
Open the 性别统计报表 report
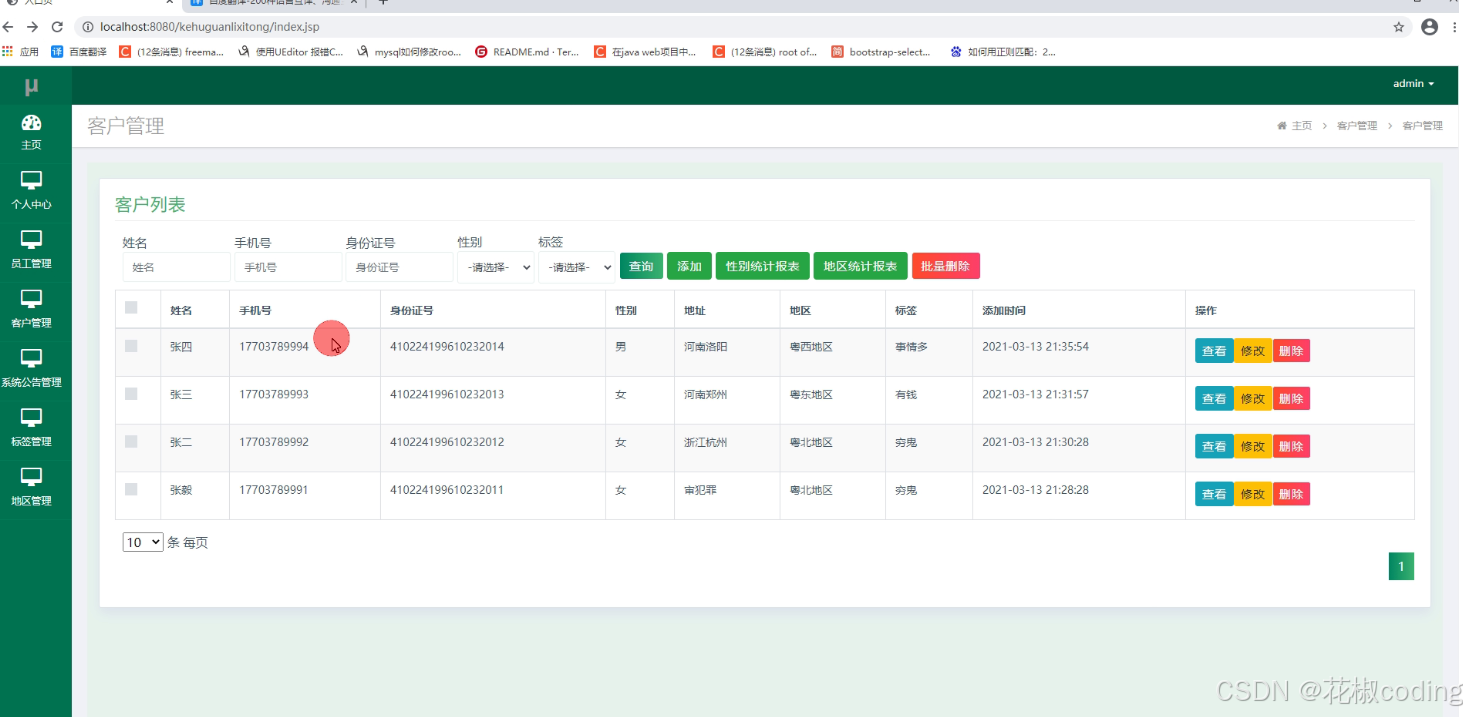762,266
